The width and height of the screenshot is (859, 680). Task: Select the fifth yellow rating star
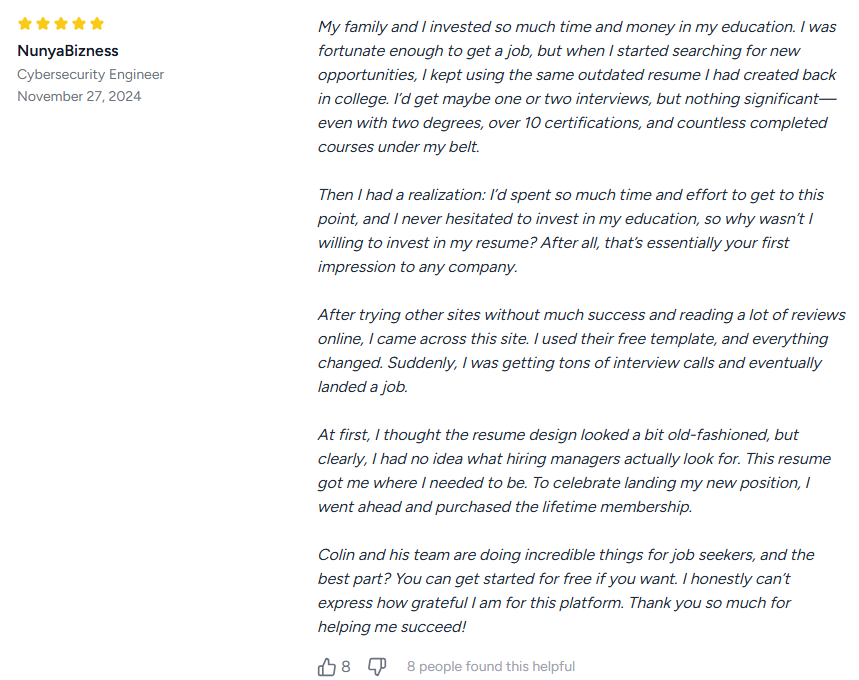tap(97, 24)
